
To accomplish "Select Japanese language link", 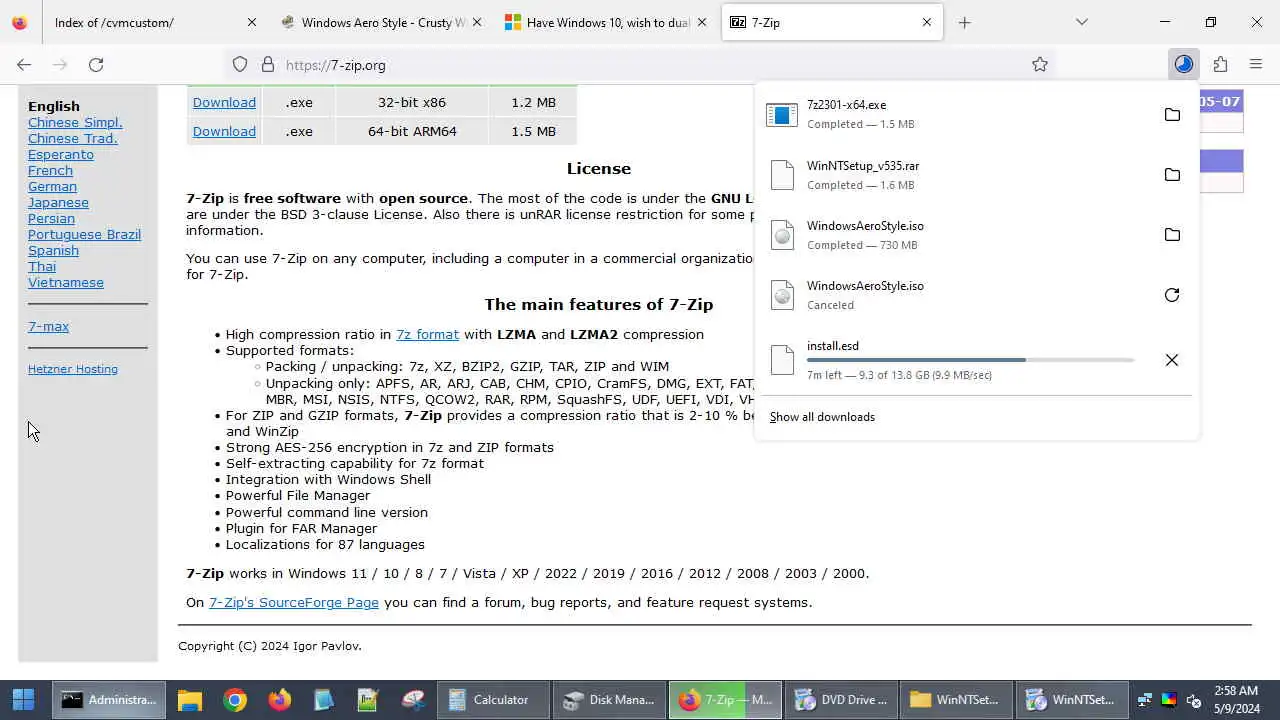I will point(58,202).
